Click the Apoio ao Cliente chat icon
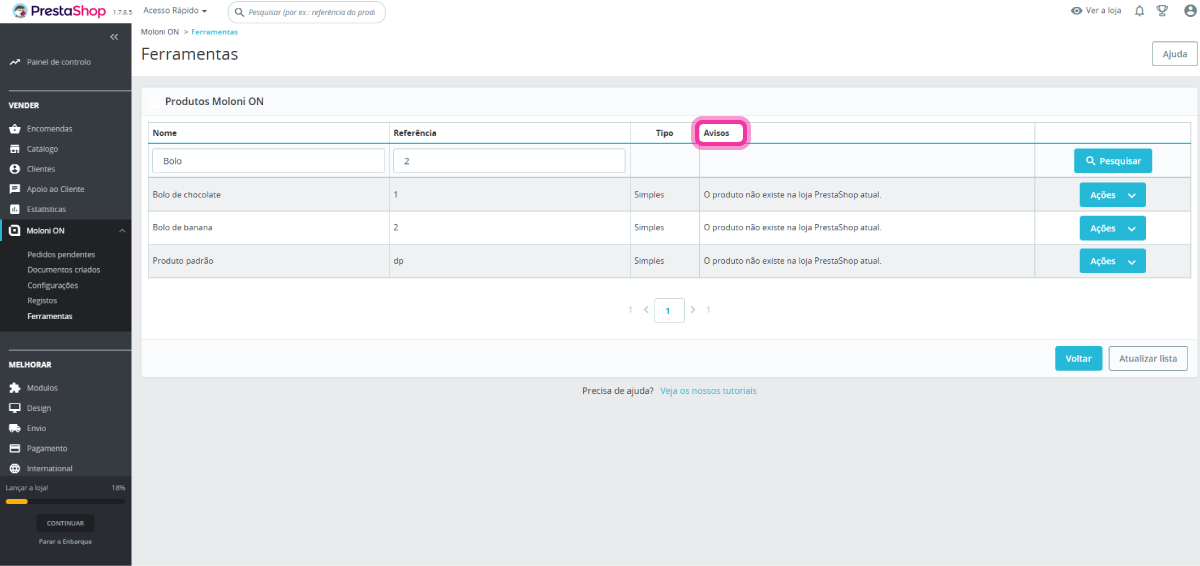The height and width of the screenshot is (566, 1200). click(15, 189)
